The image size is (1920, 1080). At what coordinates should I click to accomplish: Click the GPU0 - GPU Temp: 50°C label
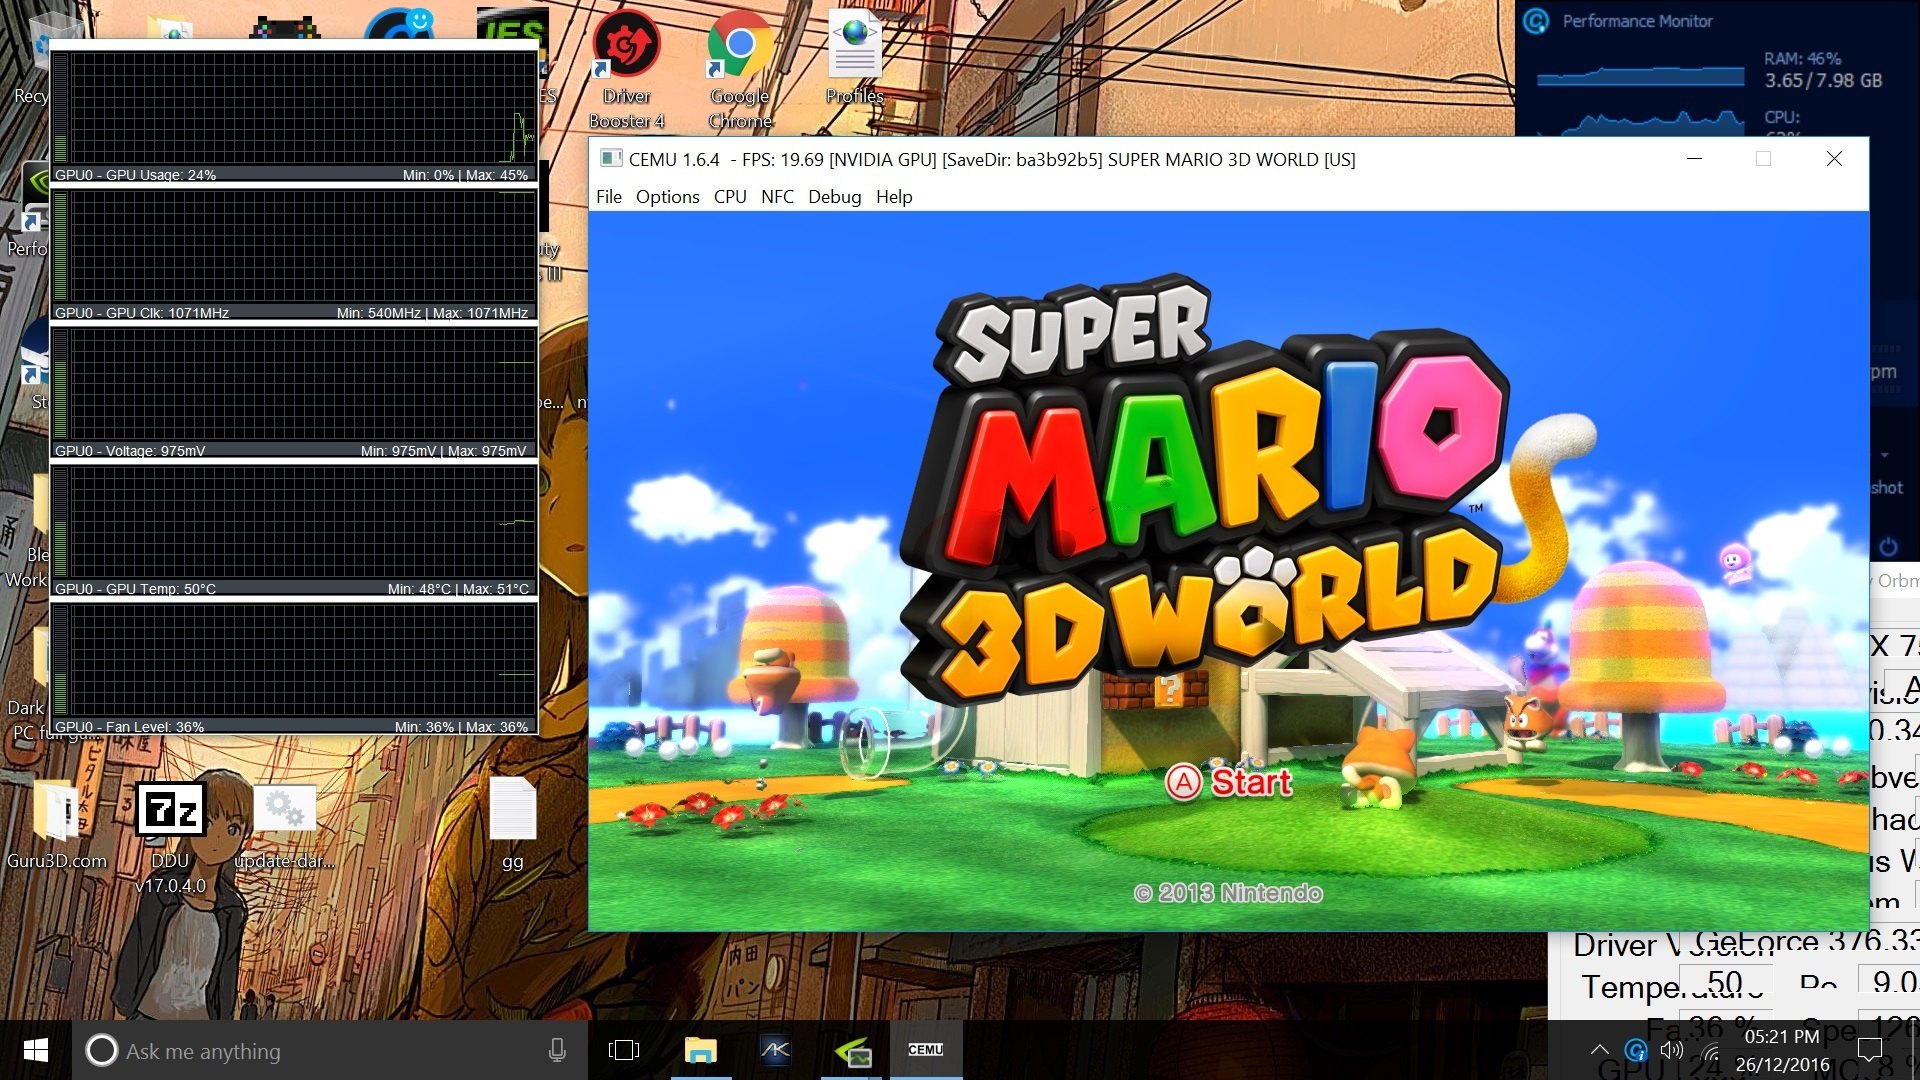click(x=136, y=589)
